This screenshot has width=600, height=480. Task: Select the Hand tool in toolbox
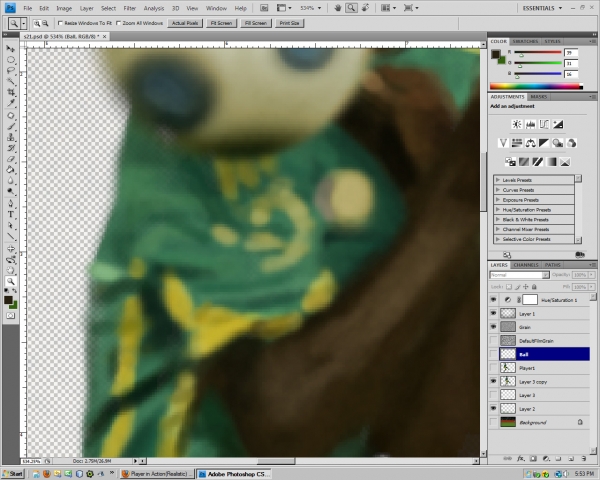pos(10,270)
